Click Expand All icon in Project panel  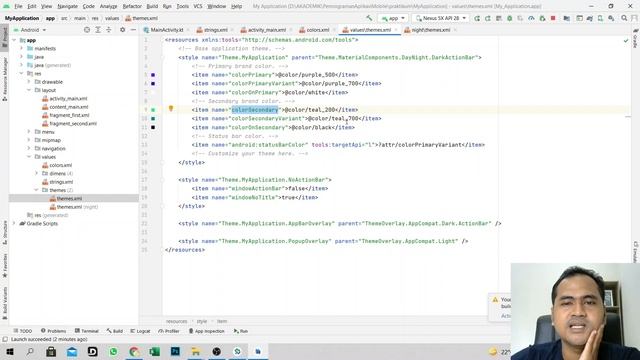(98, 30)
